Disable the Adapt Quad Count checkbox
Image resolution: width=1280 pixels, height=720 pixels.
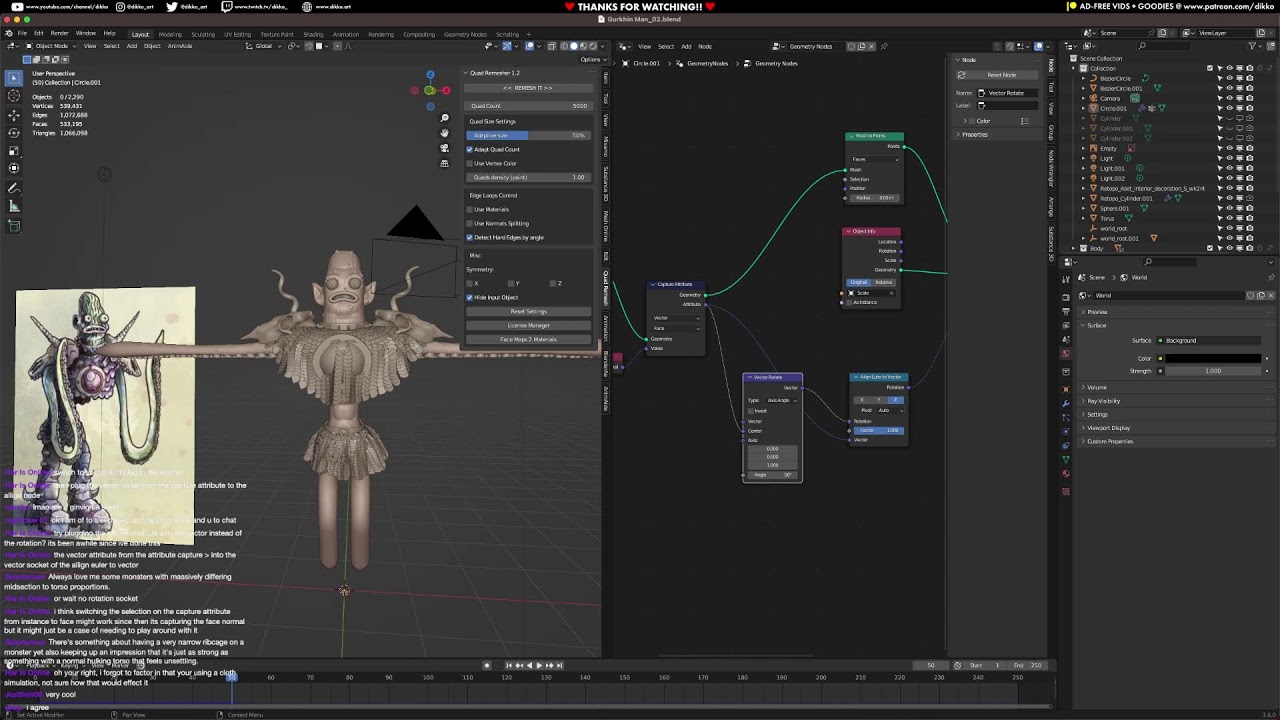[470, 149]
